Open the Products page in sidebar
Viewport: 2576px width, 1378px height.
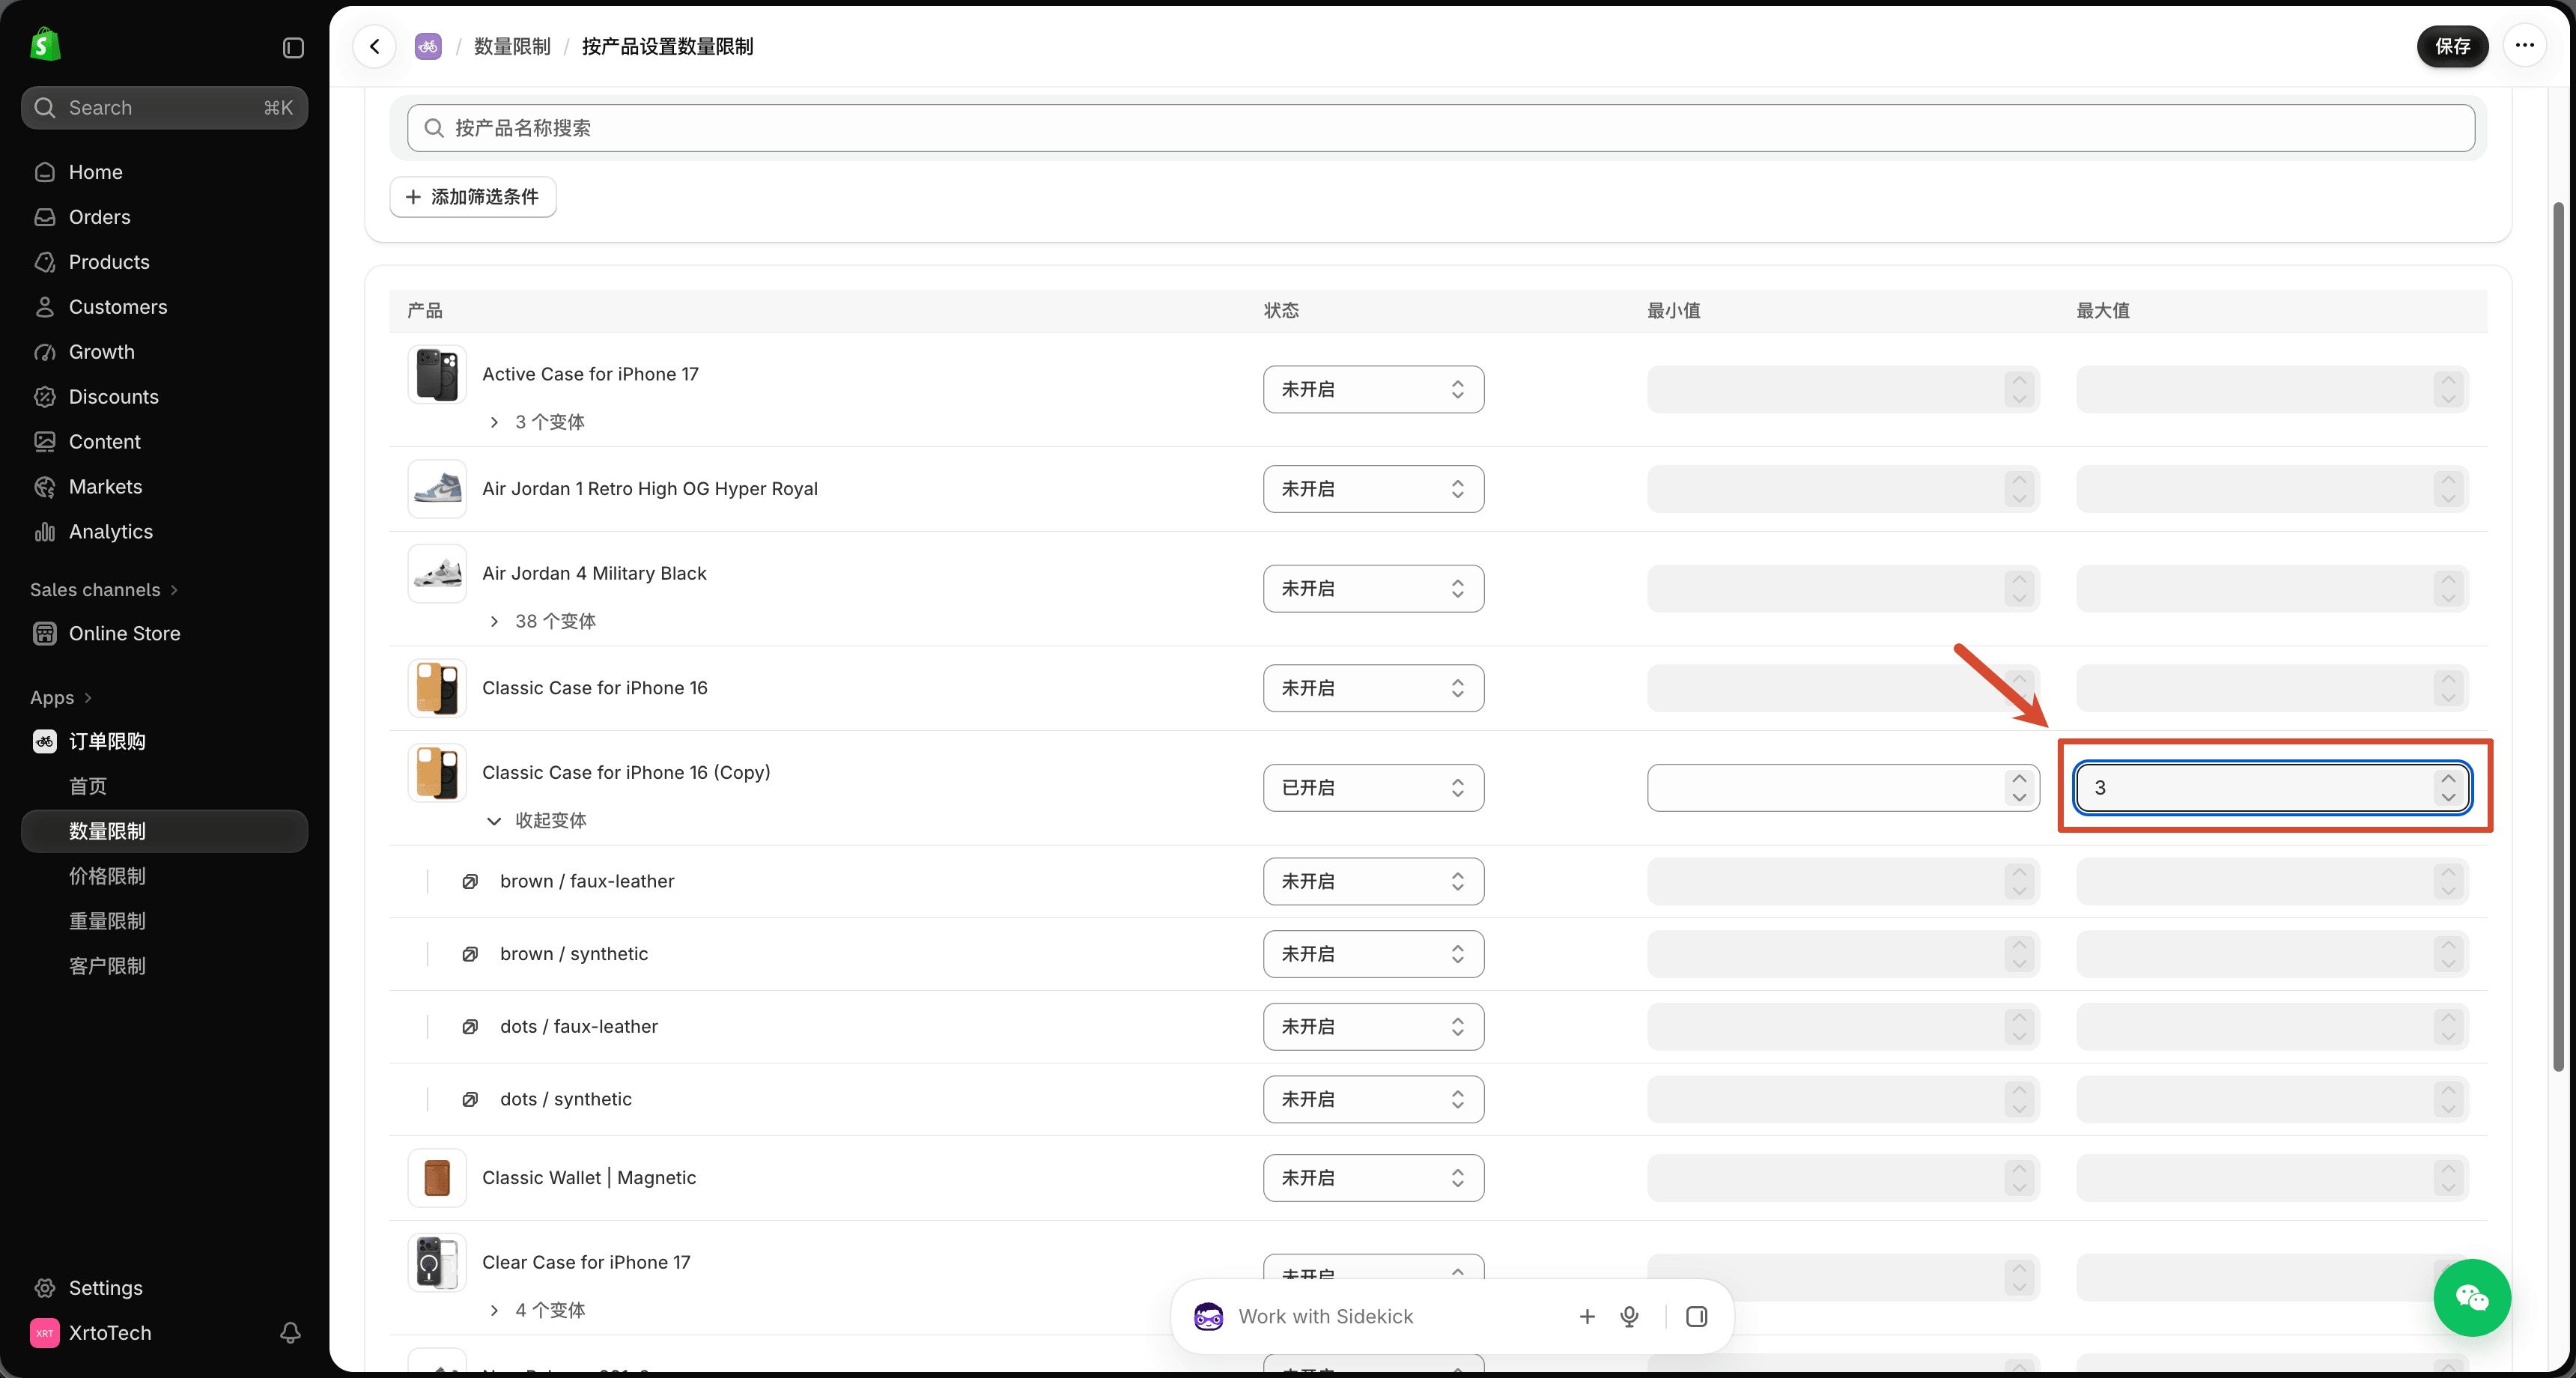[109, 262]
